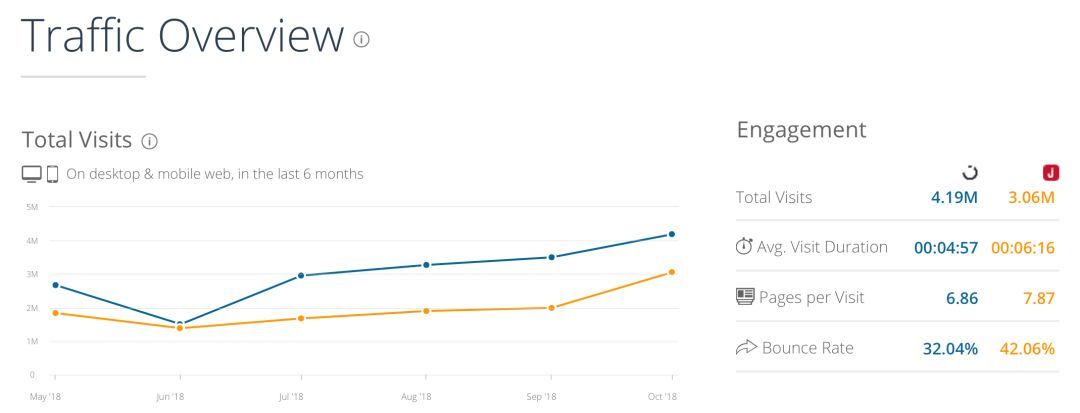Click the mobile phone icon
This screenshot has height=413, width=1080.
click(52, 174)
